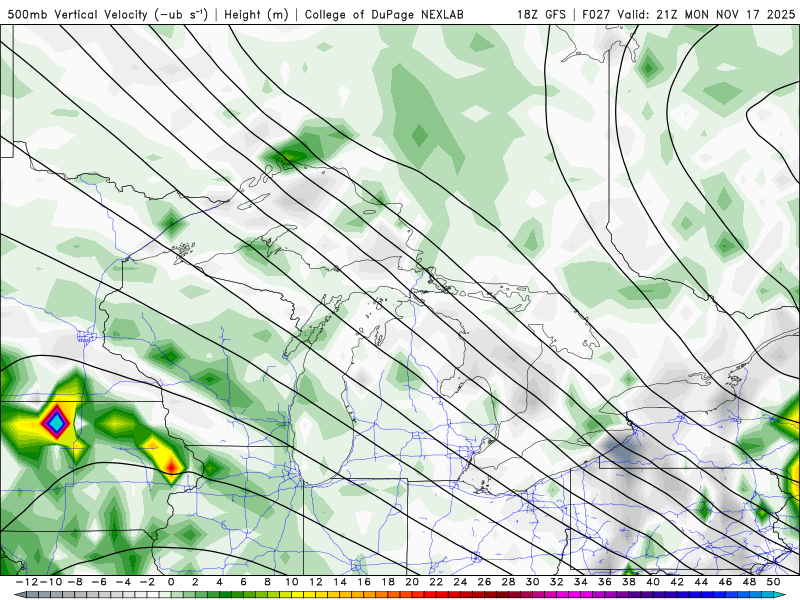Select the "24" scale value
The height and width of the screenshot is (600, 800).
point(460,582)
